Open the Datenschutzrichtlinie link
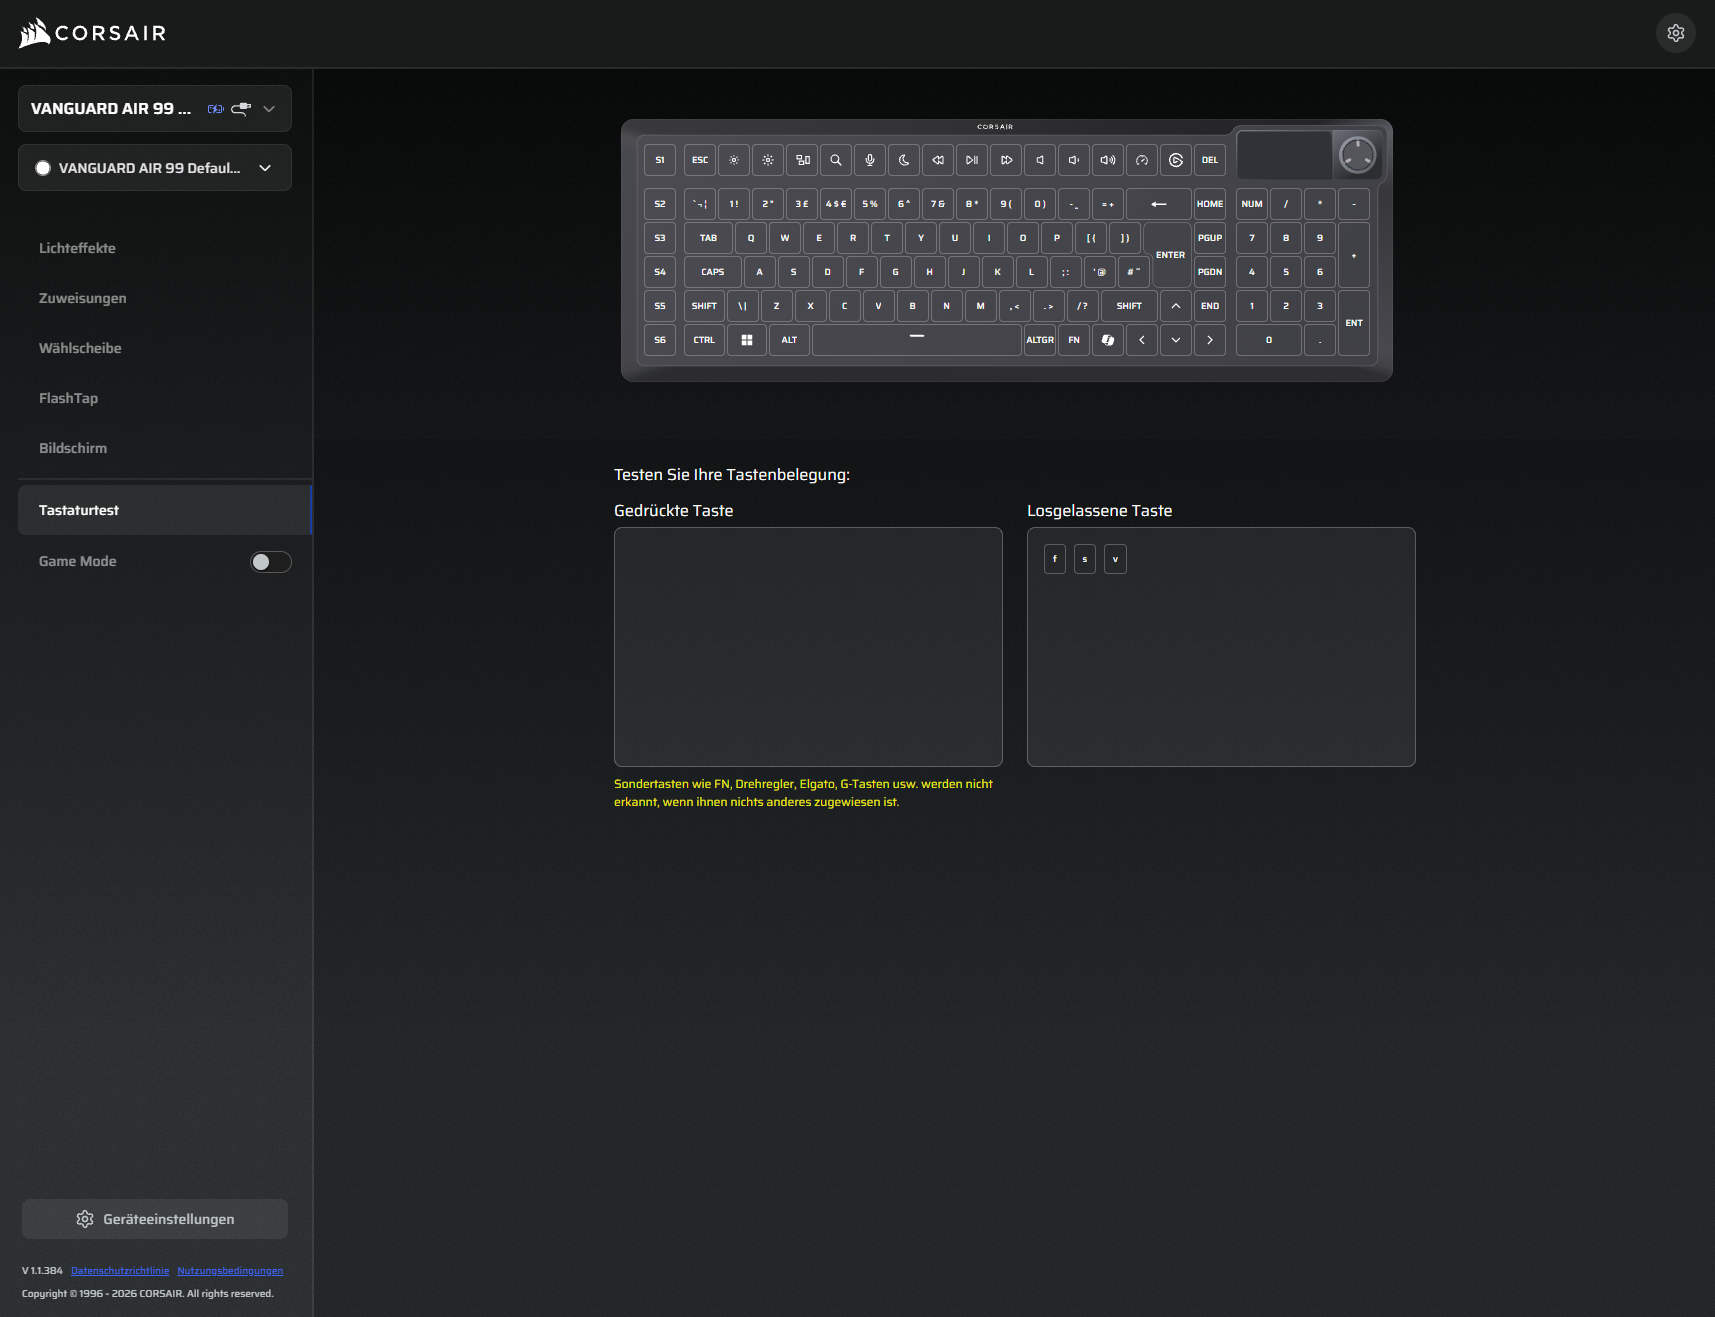The height and width of the screenshot is (1317, 1715). 120,1271
